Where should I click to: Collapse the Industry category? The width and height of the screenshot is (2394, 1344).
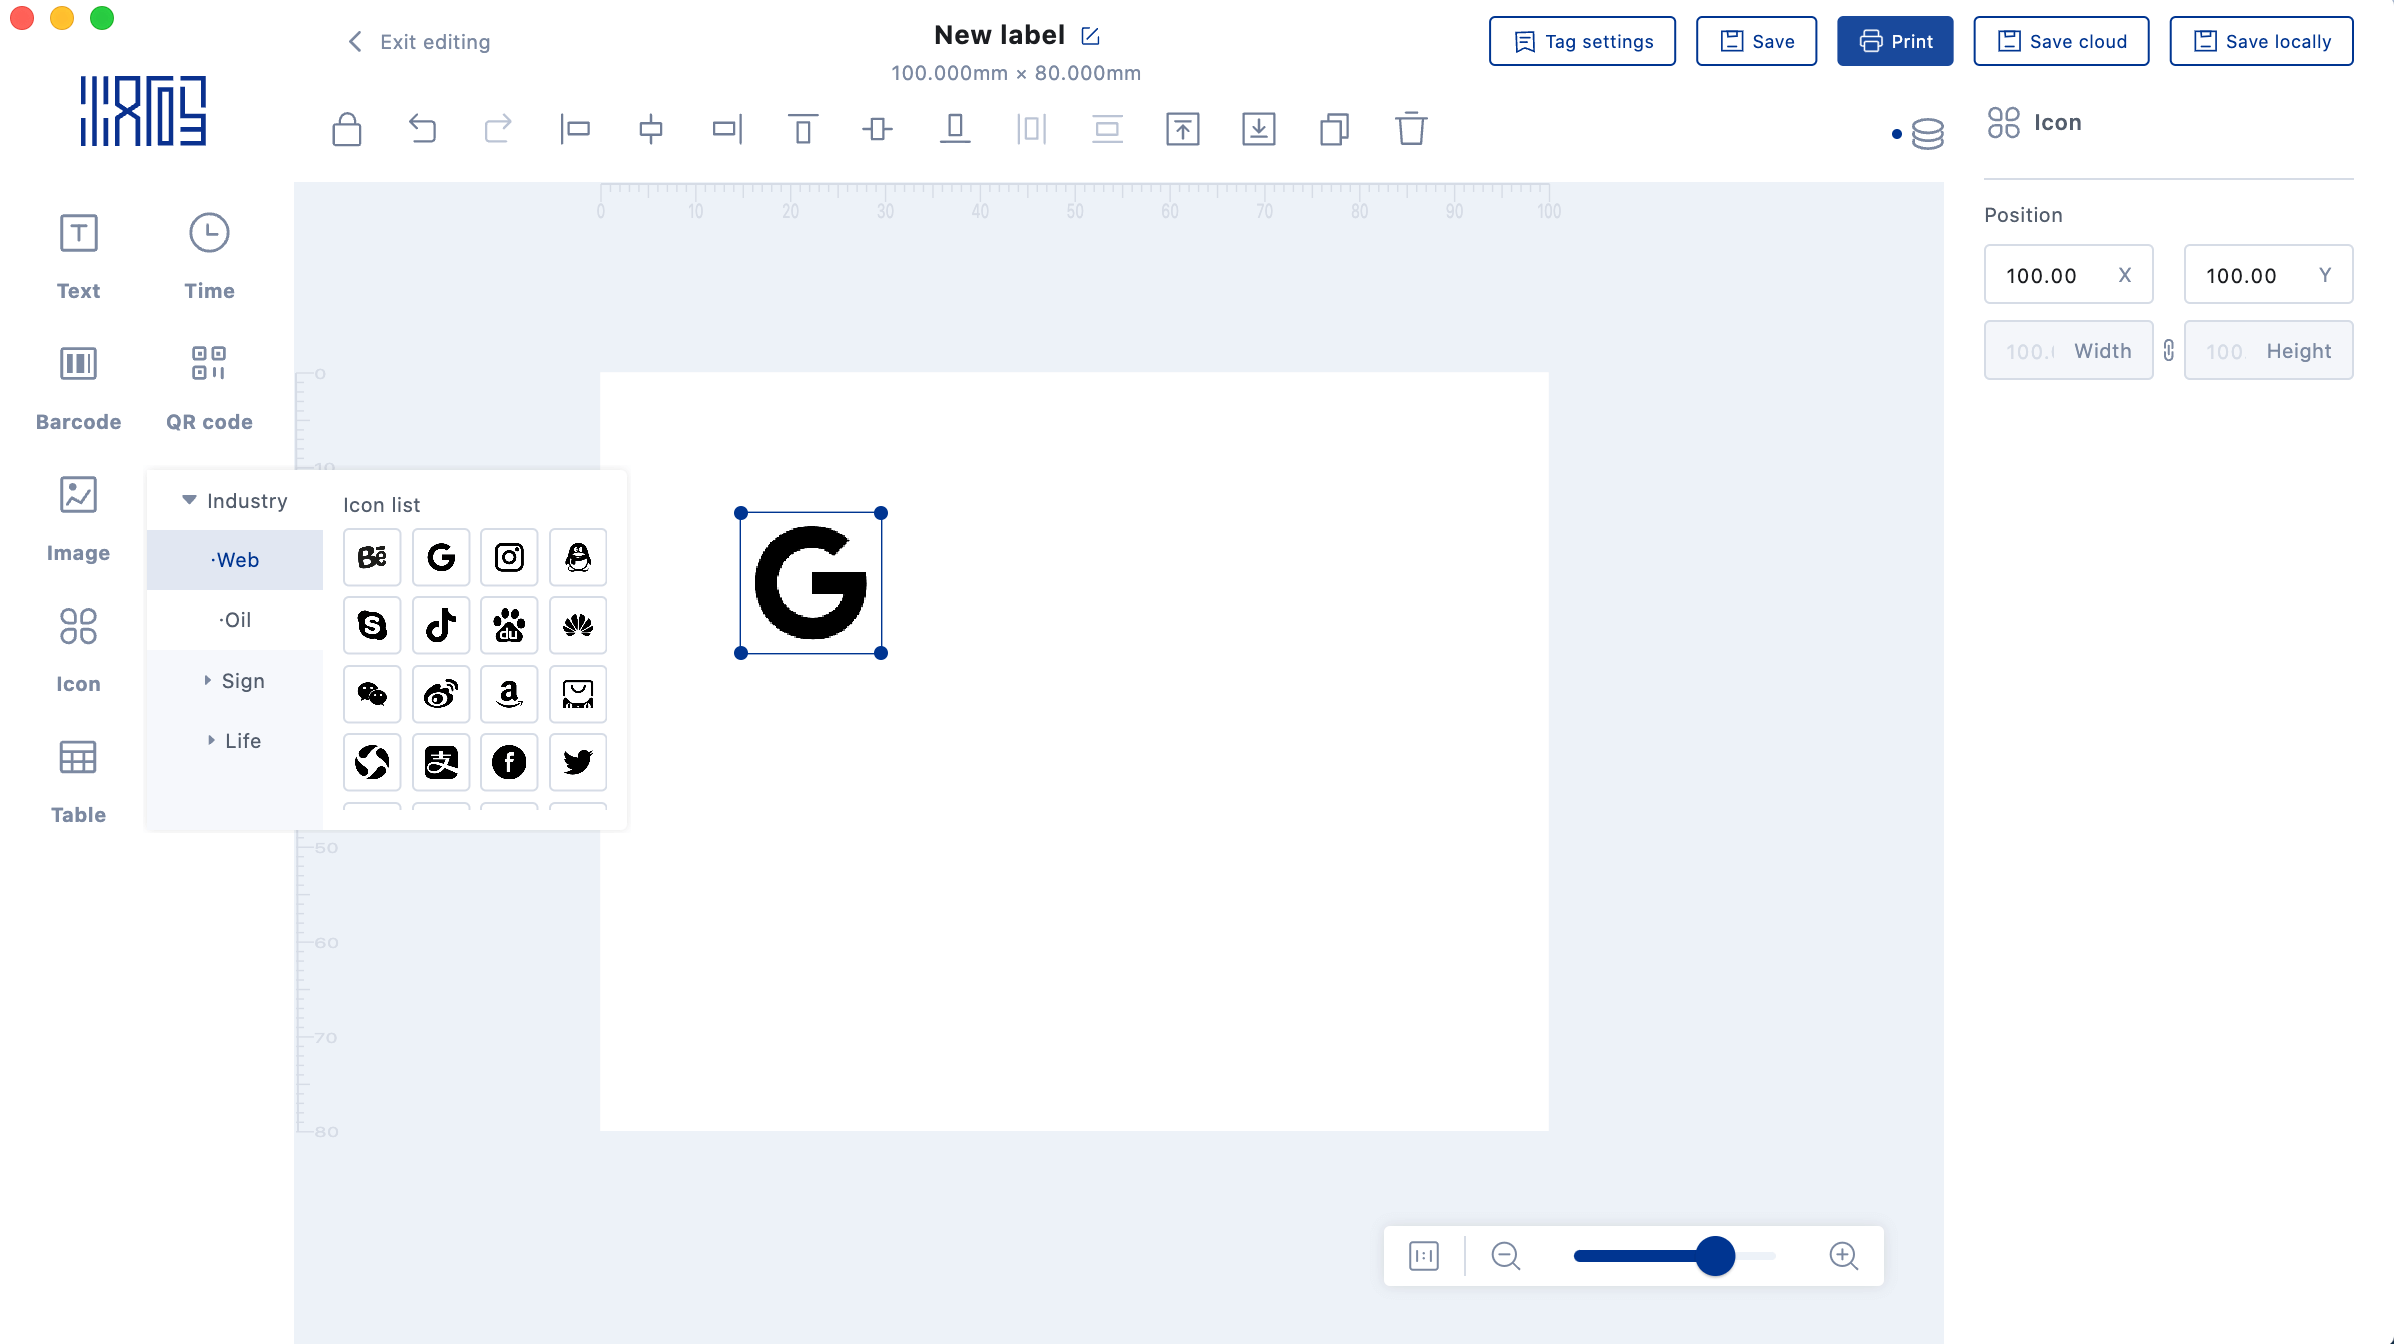[x=236, y=500]
